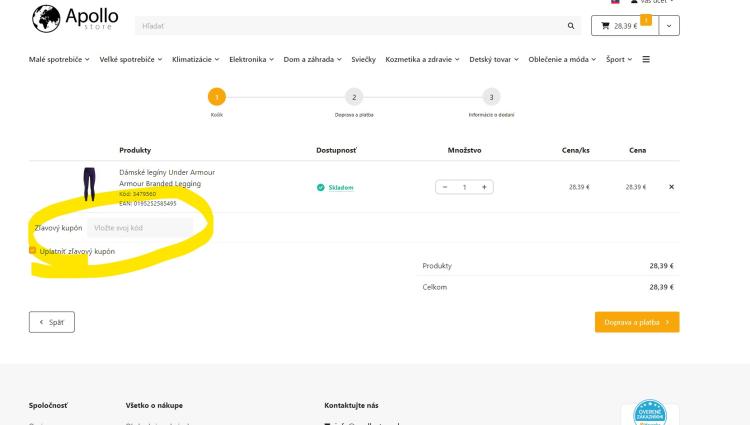This screenshot has height=425, width=750.
Task: Expand the Dom a záhrada menu
Action: coord(312,59)
